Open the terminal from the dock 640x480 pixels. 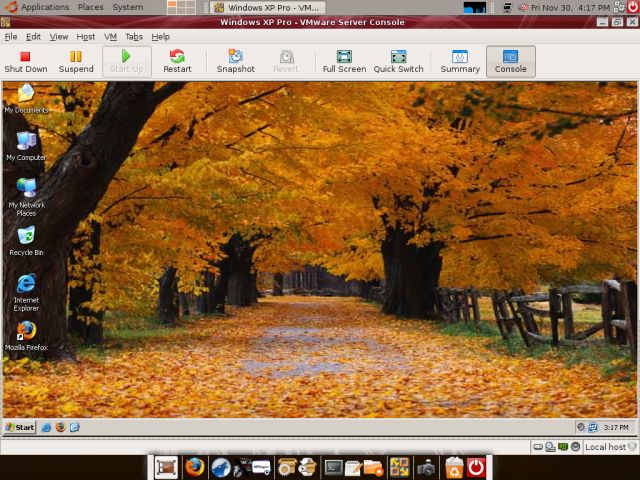333,467
